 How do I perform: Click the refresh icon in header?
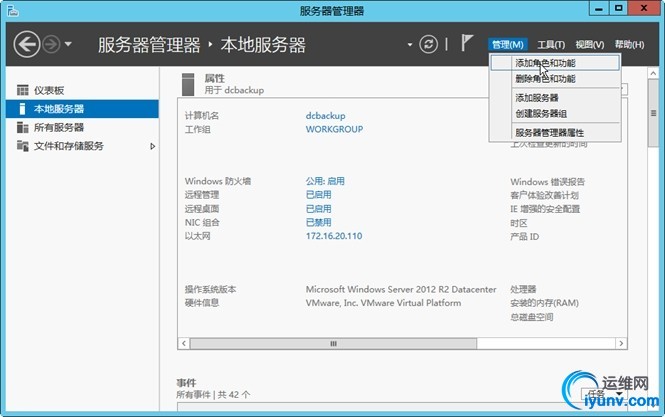tap(428, 44)
